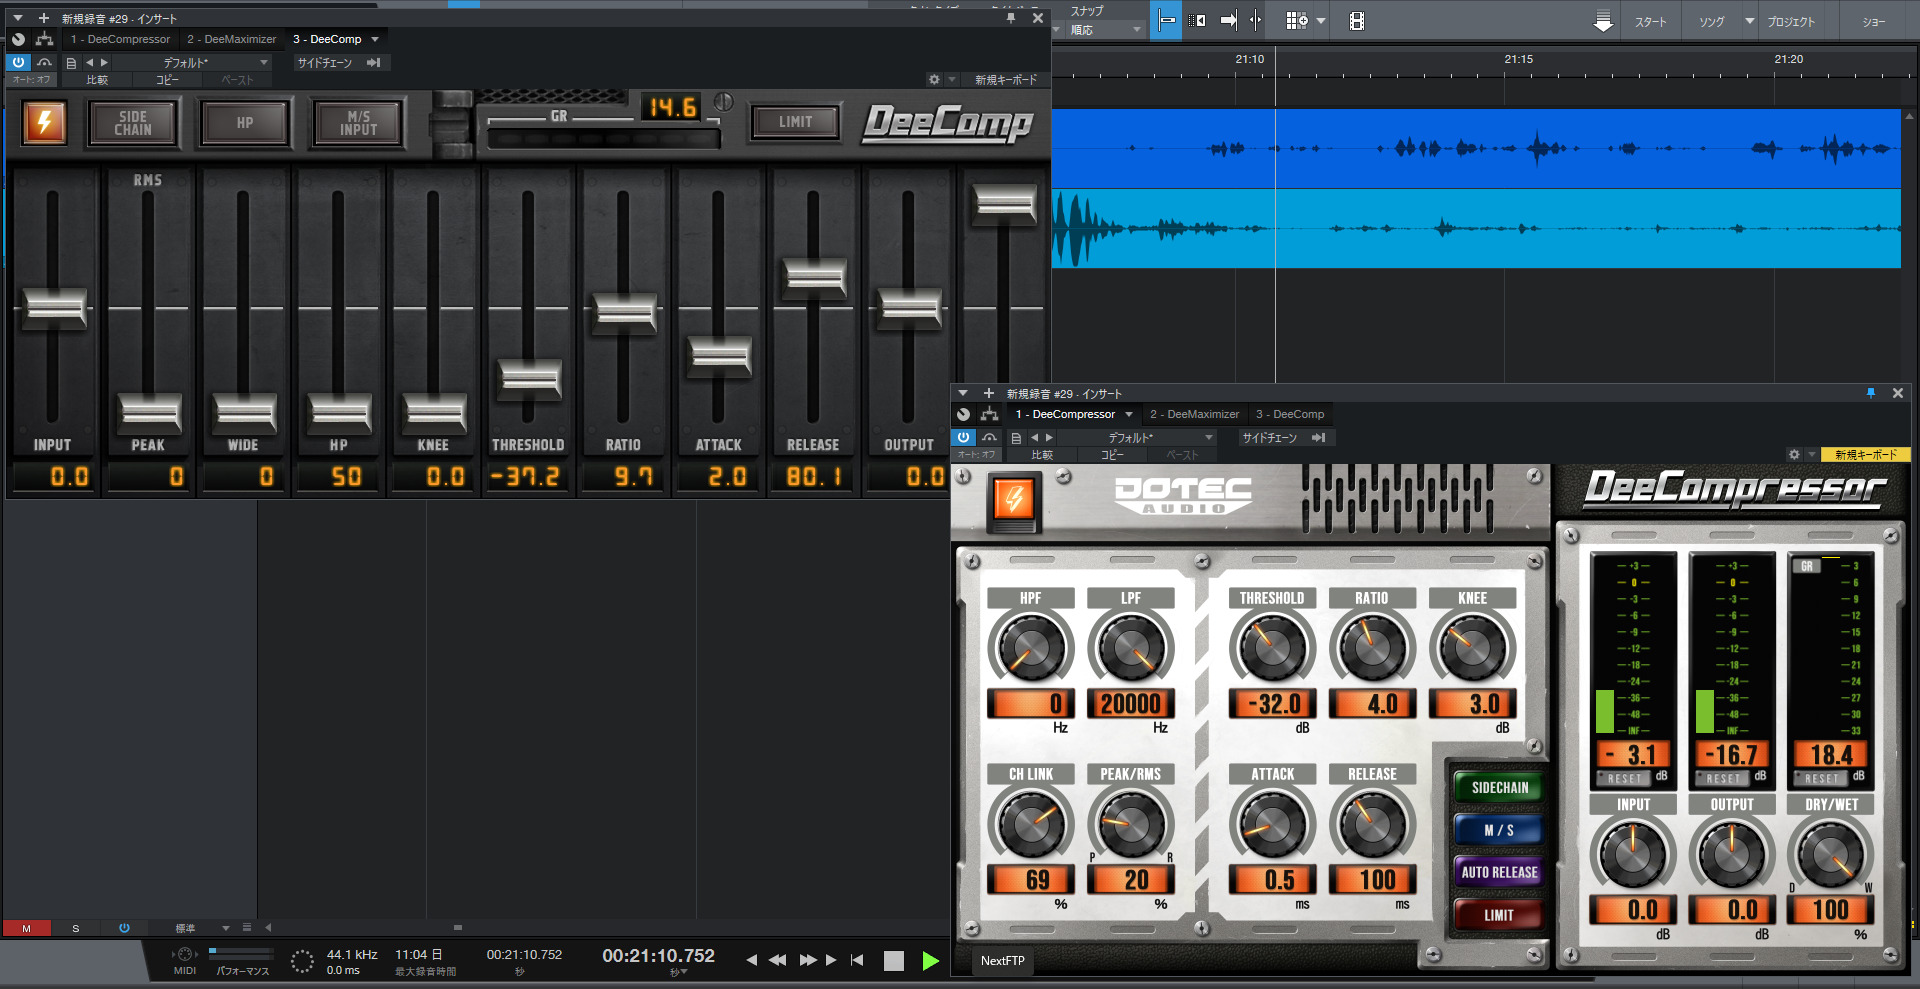Viewport: 1920px width, 989px height.
Task: Click 比較 compare button in DeeComp window
Action: click(x=97, y=80)
